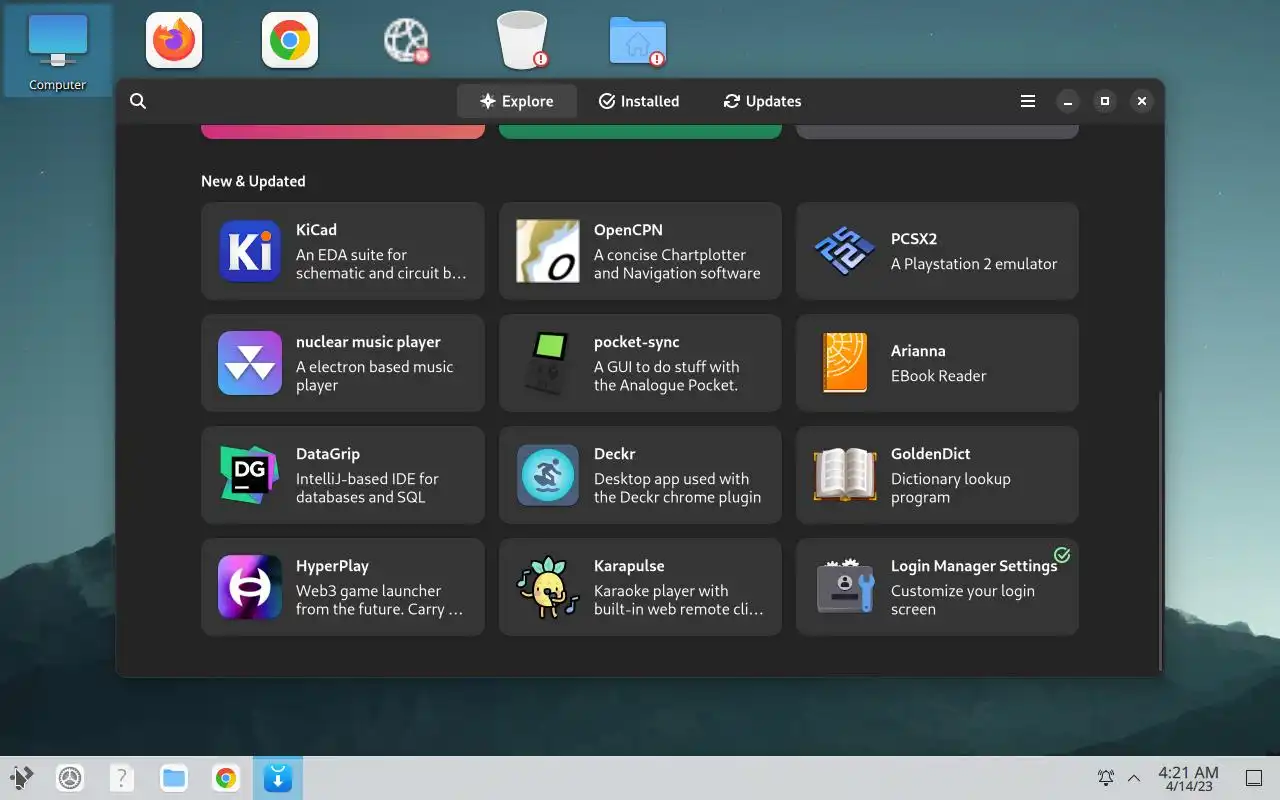Select 'pocket-sync' title text

click(x=636, y=342)
